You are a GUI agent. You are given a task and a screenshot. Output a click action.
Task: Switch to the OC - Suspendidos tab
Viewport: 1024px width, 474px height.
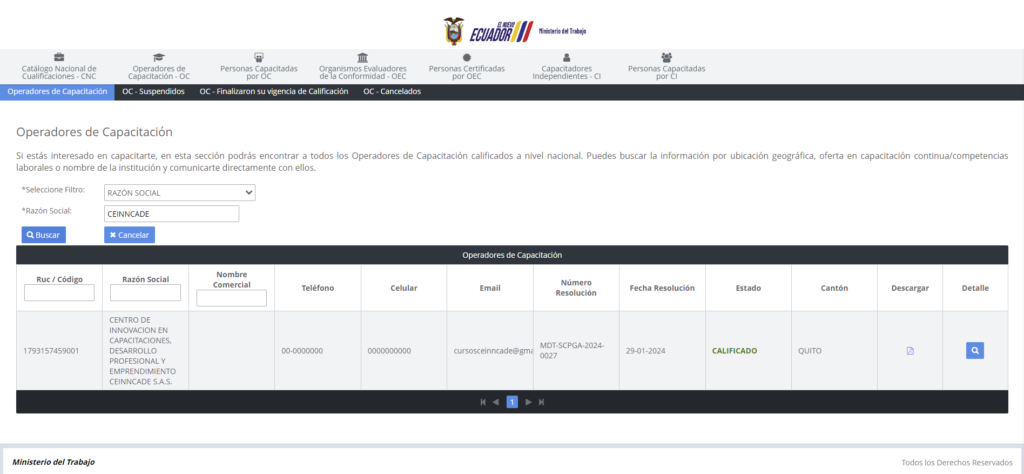pyautogui.click(x=153, y=92)
